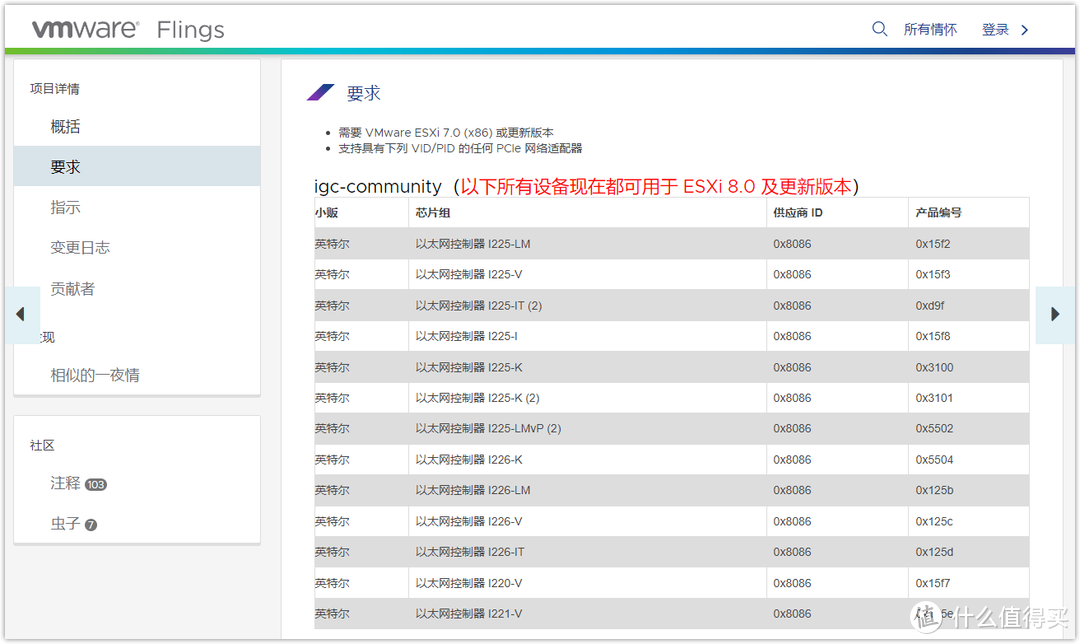Open the 注释 comments section
Screen dimensions: 1080x644
(68, 483)
